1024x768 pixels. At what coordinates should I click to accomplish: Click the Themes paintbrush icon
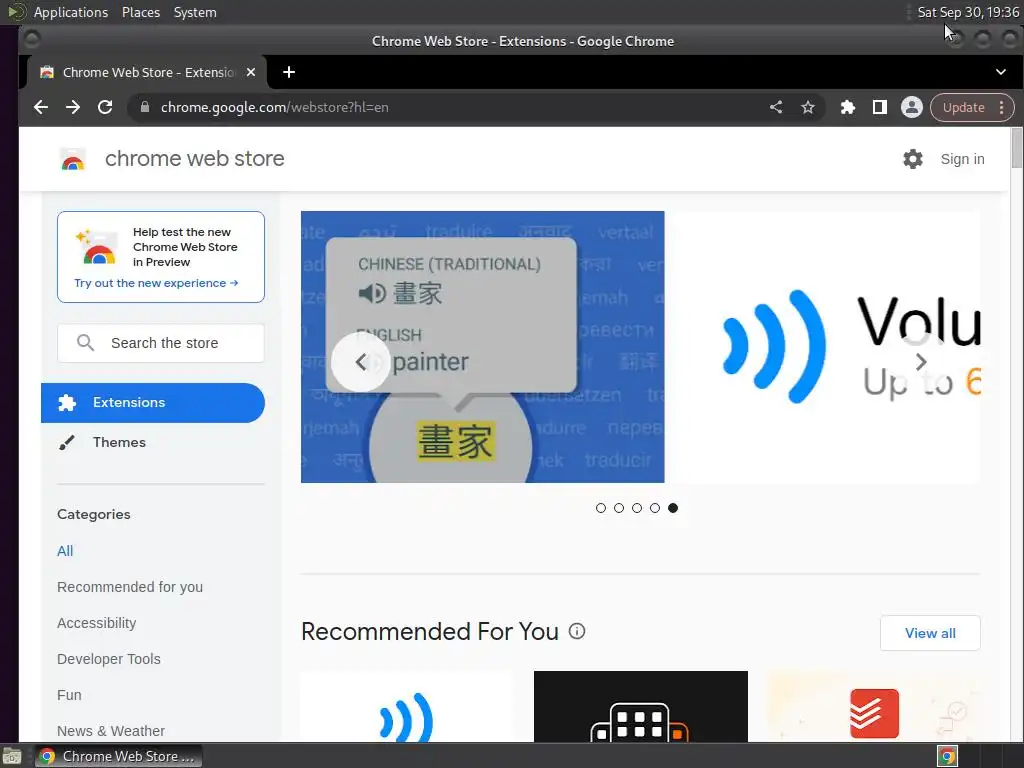pyautogui.click(x=67, y=443)
